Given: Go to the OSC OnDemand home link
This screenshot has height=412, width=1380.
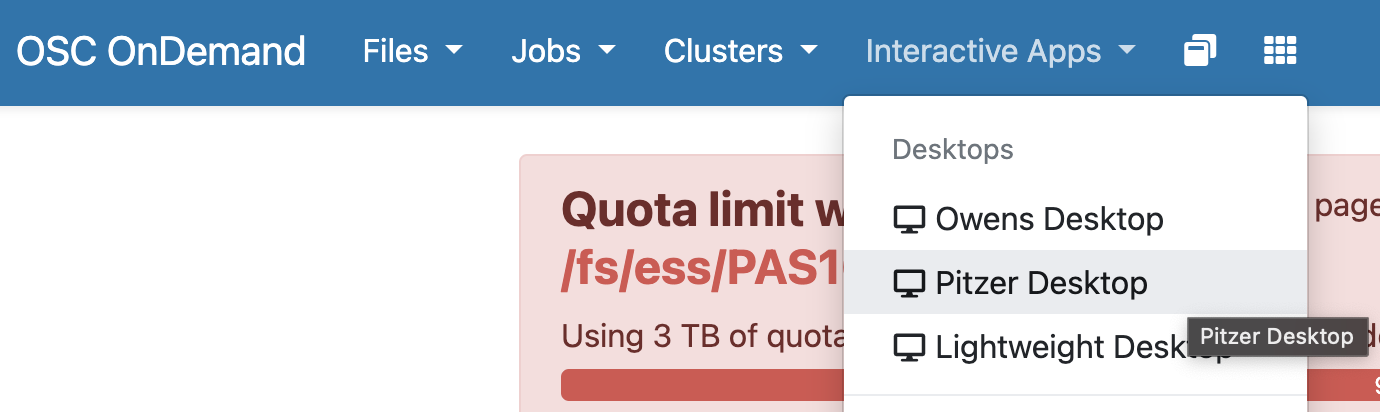Looking at the screenshot, I should 161,51.
